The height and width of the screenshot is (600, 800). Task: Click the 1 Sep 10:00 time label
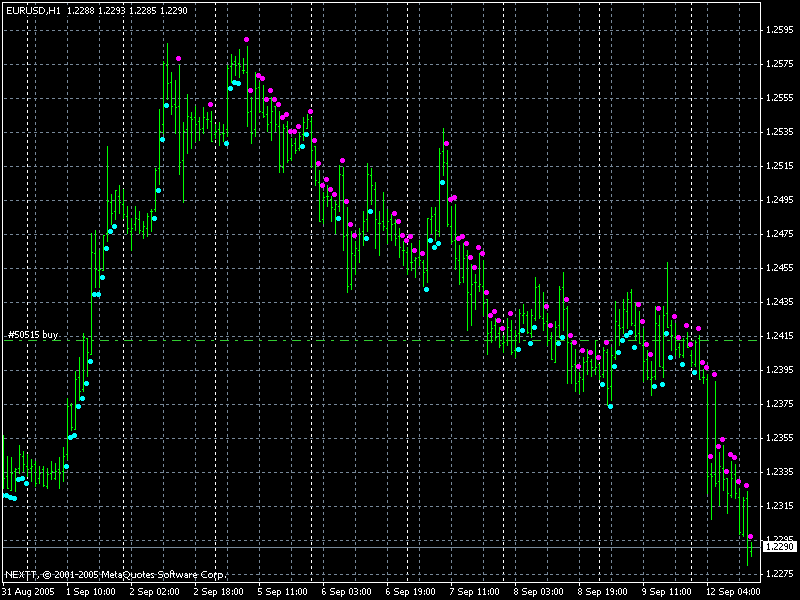pyautogui.click(x=89, y=591)
